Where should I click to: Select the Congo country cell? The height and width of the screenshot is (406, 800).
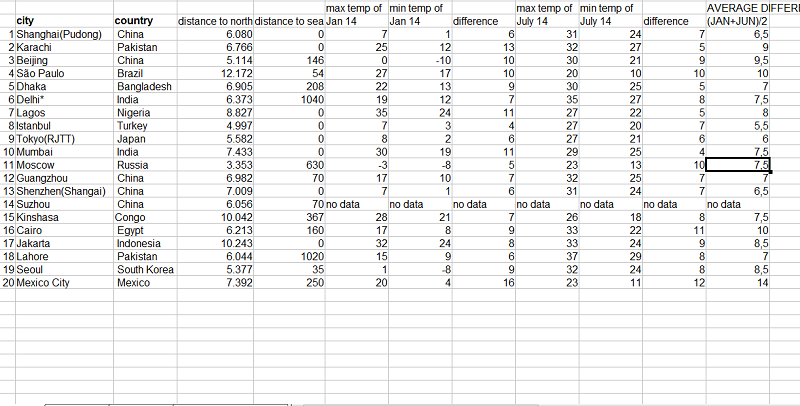145,217
